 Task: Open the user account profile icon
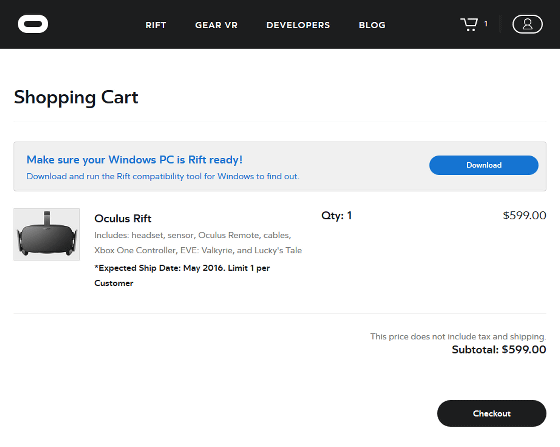(528, 24)
